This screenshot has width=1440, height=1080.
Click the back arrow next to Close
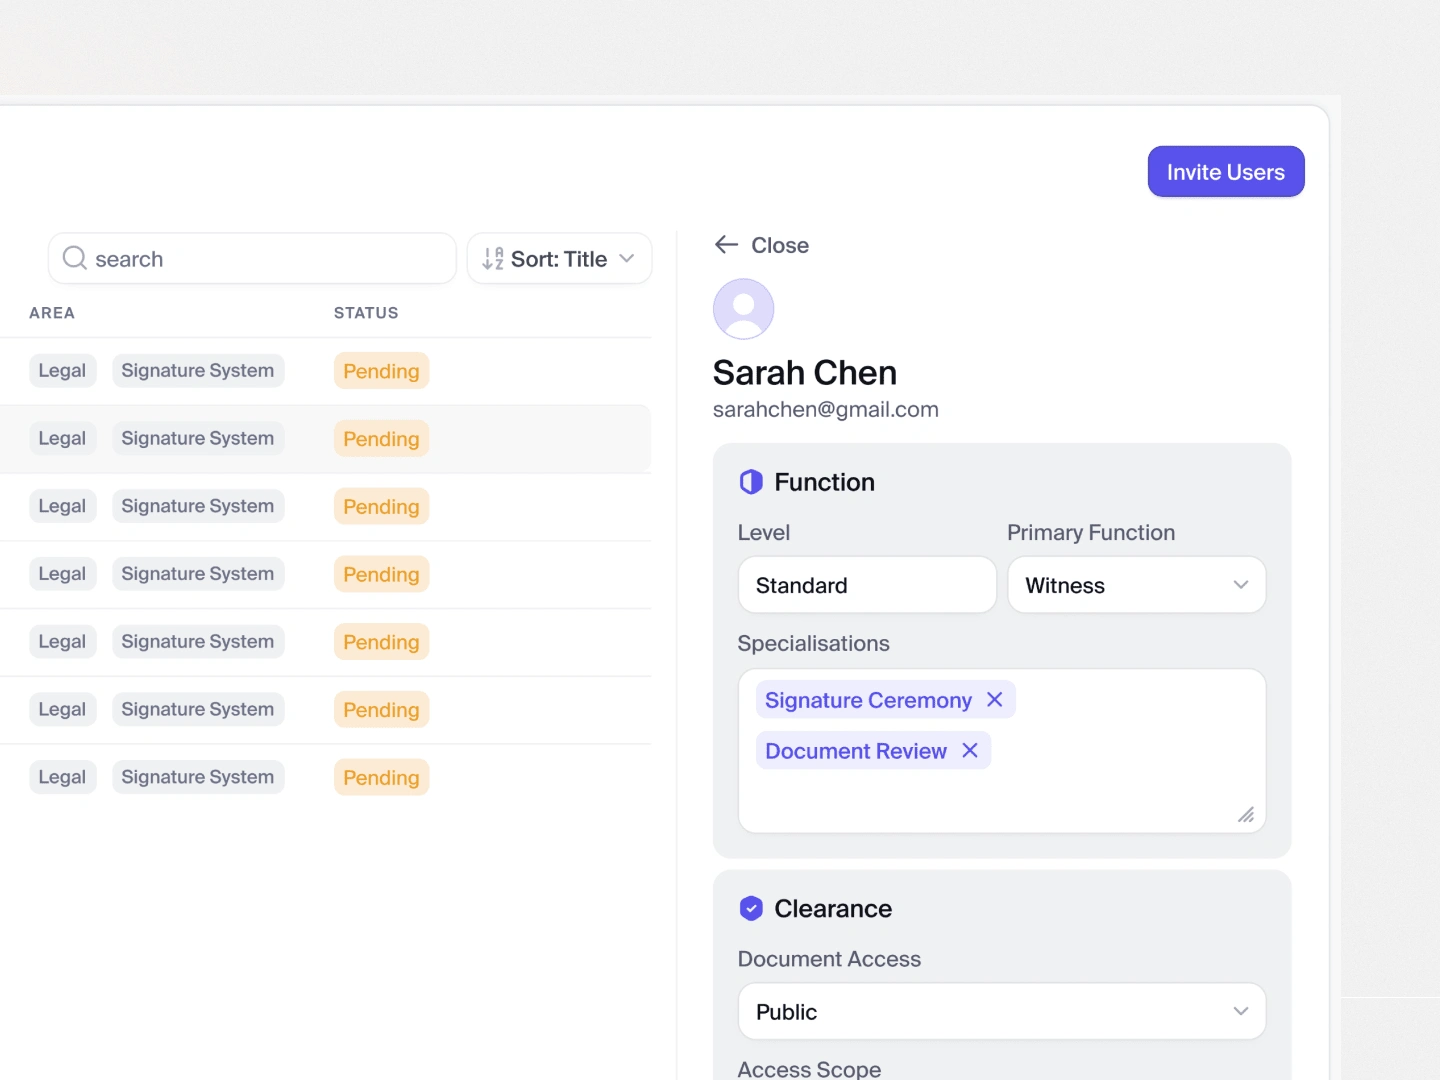pyautogui.click(x=726, y=245)
